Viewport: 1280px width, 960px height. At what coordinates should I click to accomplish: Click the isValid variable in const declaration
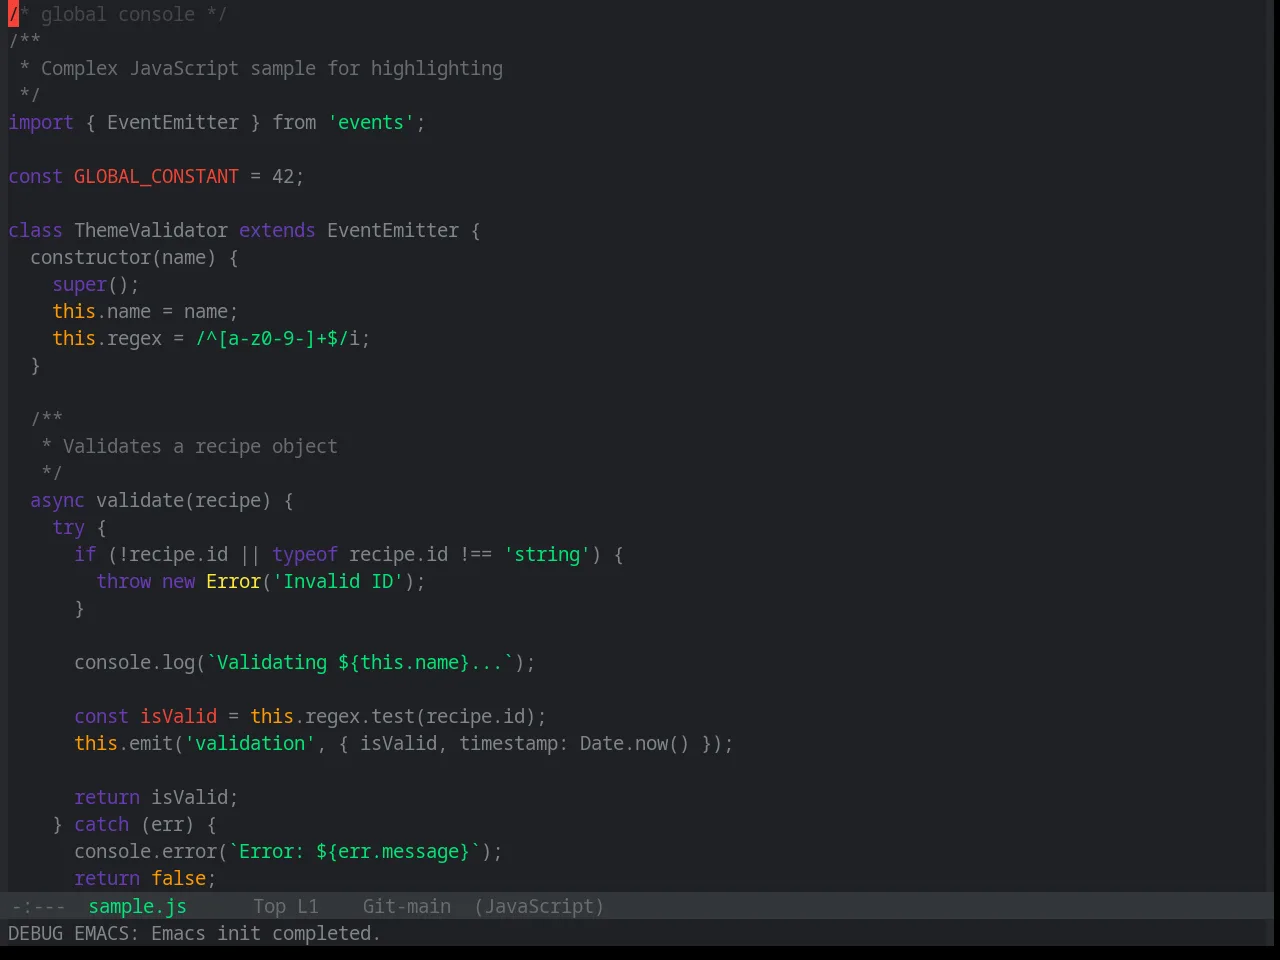[x=178, y=716]
